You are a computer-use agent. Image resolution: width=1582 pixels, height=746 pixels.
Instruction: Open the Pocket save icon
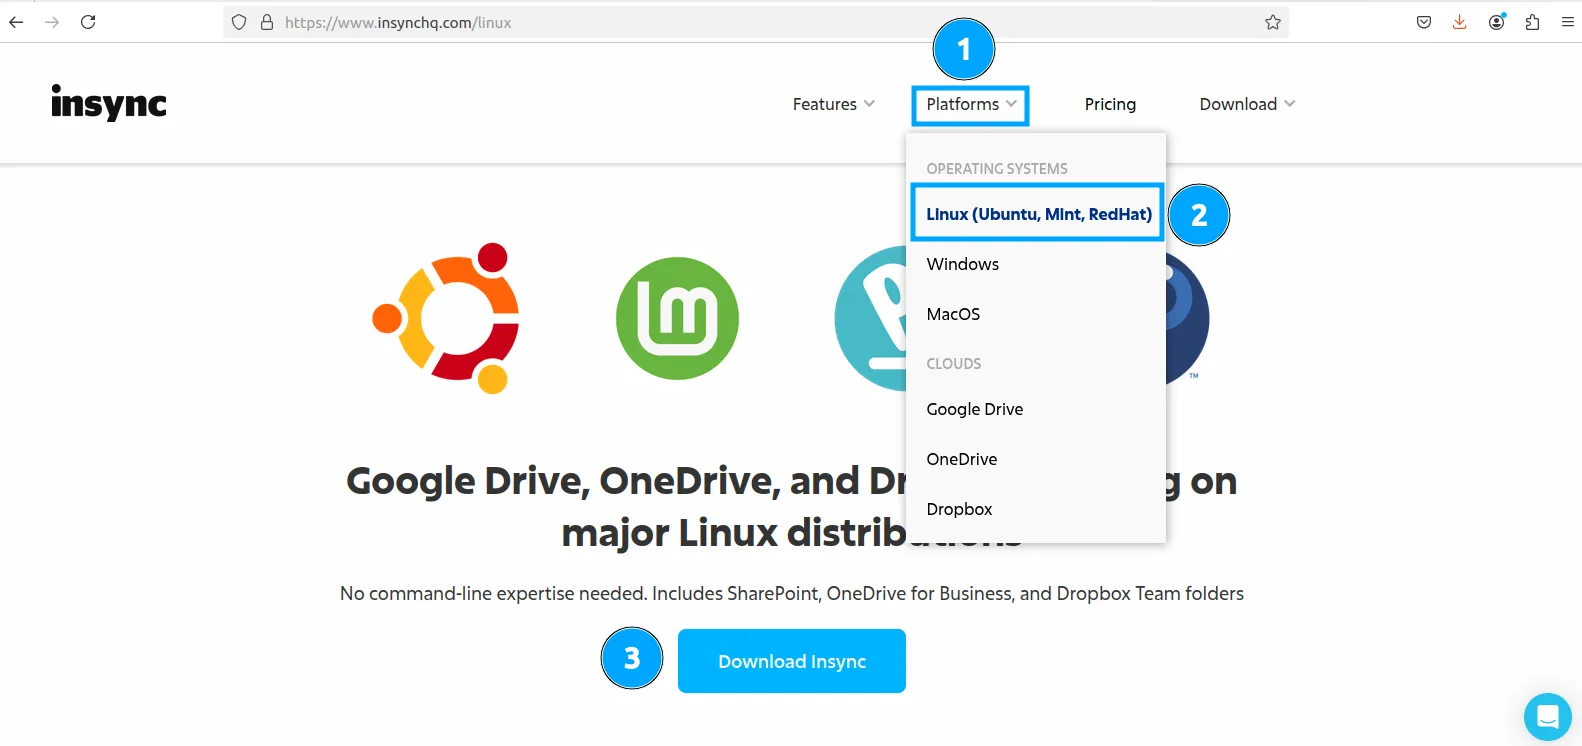1424,22
